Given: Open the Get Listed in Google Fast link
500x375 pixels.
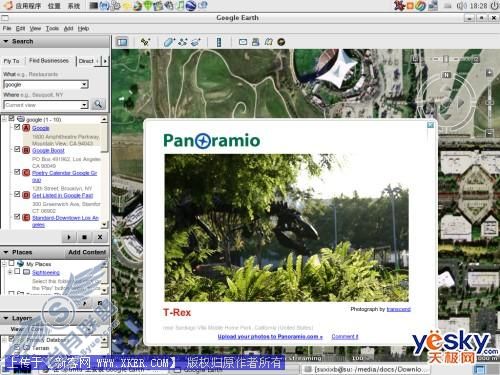Looking at the screenshot, I should pyautogui.click(x=63, y=195).
